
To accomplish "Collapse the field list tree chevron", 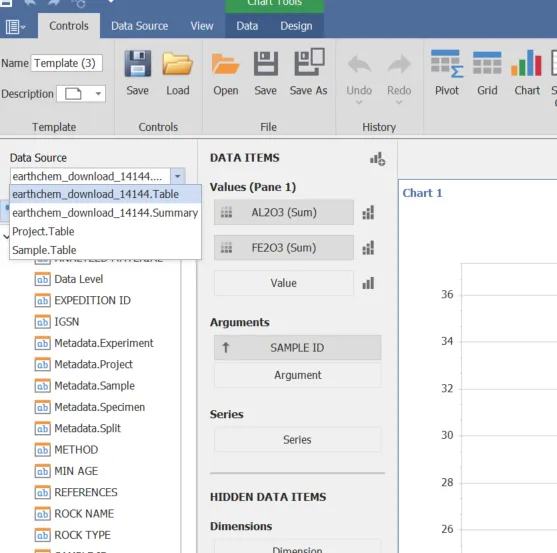I will click(x=6, y=236).
